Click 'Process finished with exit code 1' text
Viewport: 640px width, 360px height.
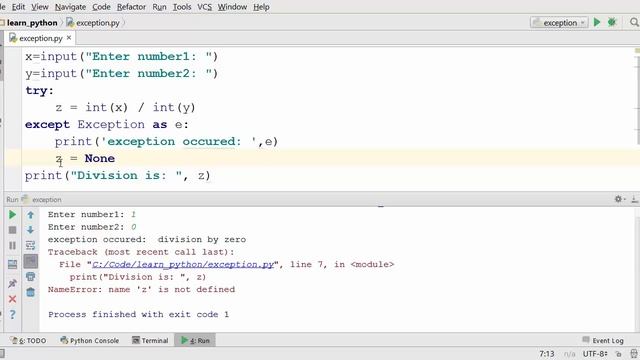[x=138, y=314]
